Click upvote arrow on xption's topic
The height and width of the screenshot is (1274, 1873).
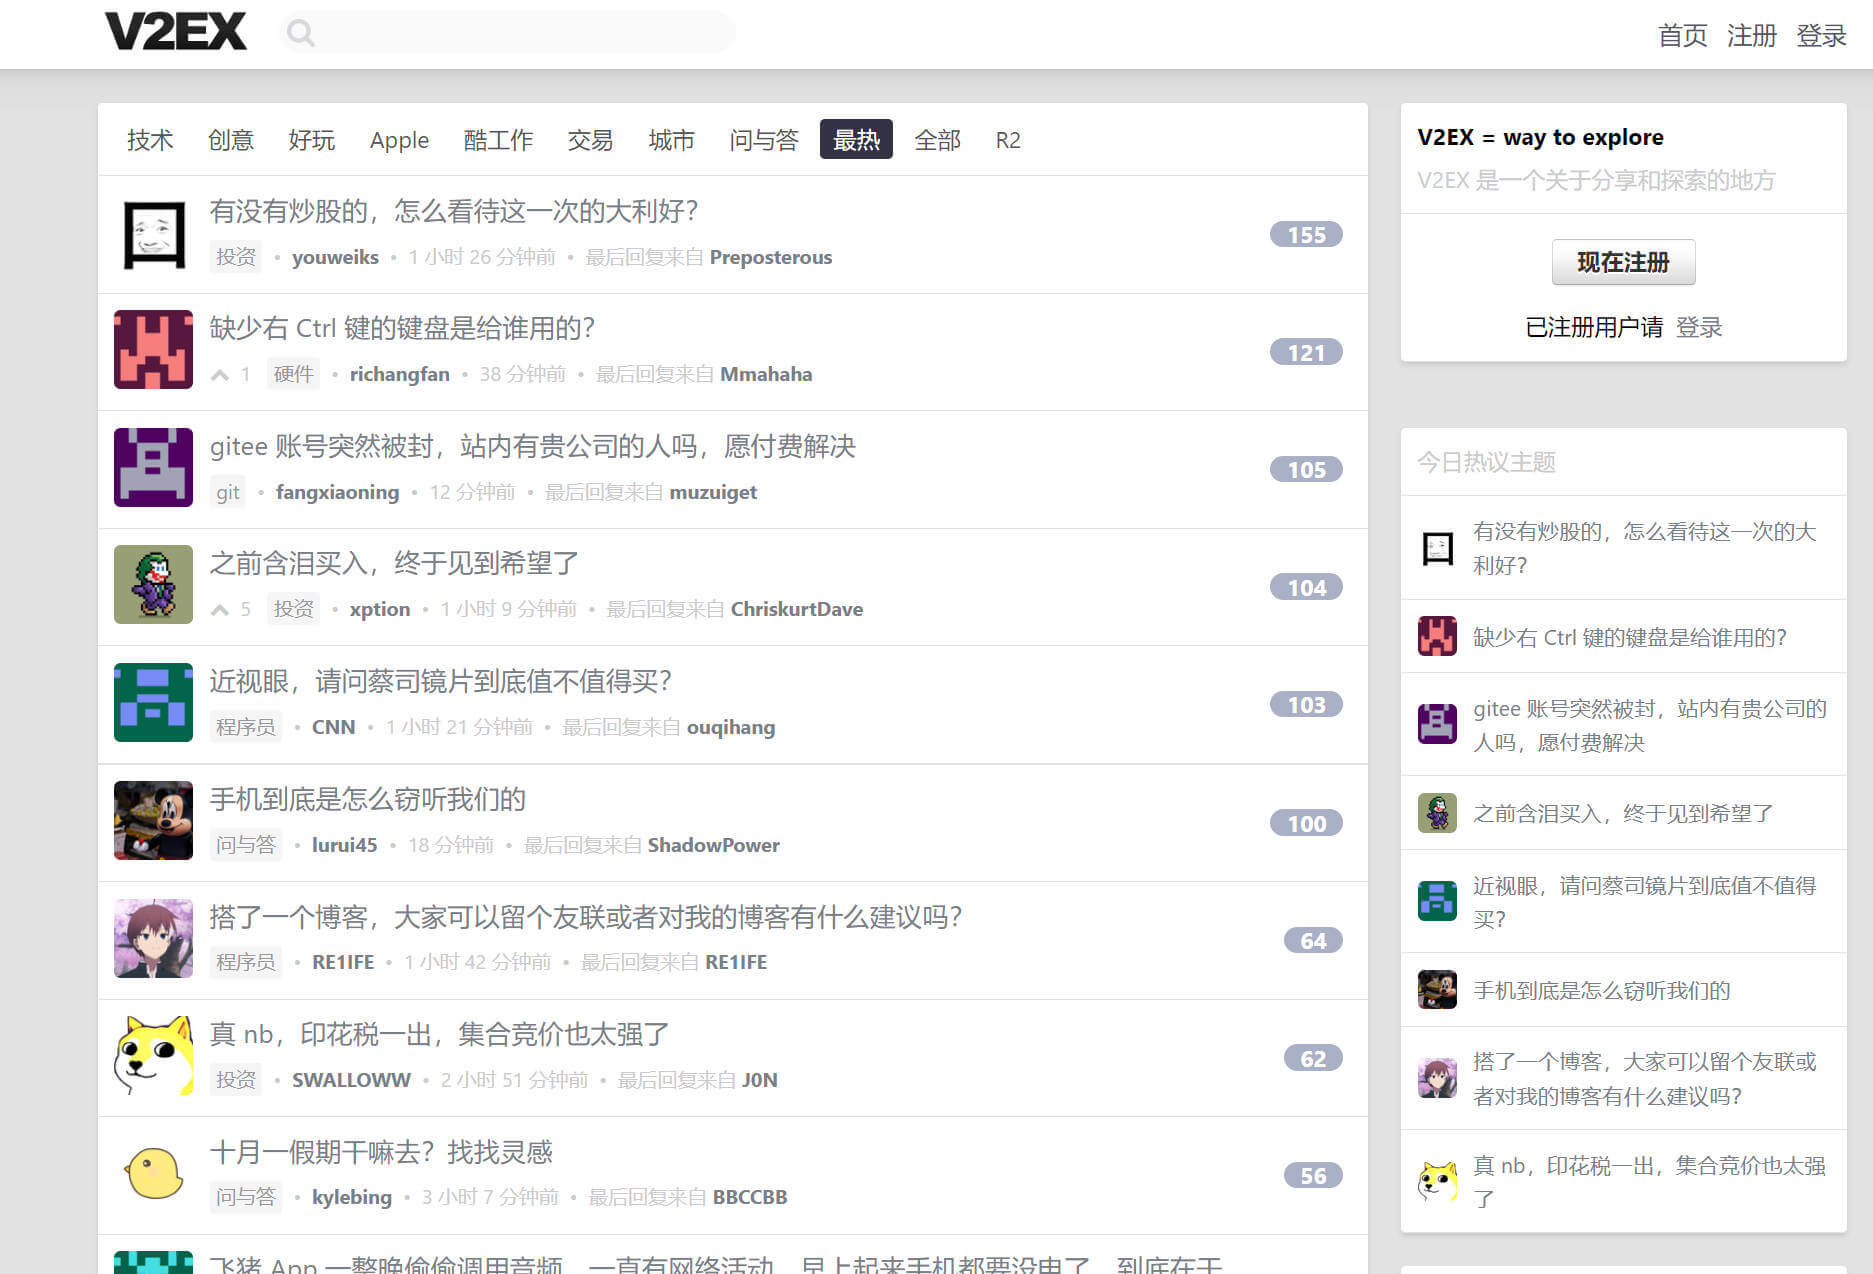coord(220,610)
